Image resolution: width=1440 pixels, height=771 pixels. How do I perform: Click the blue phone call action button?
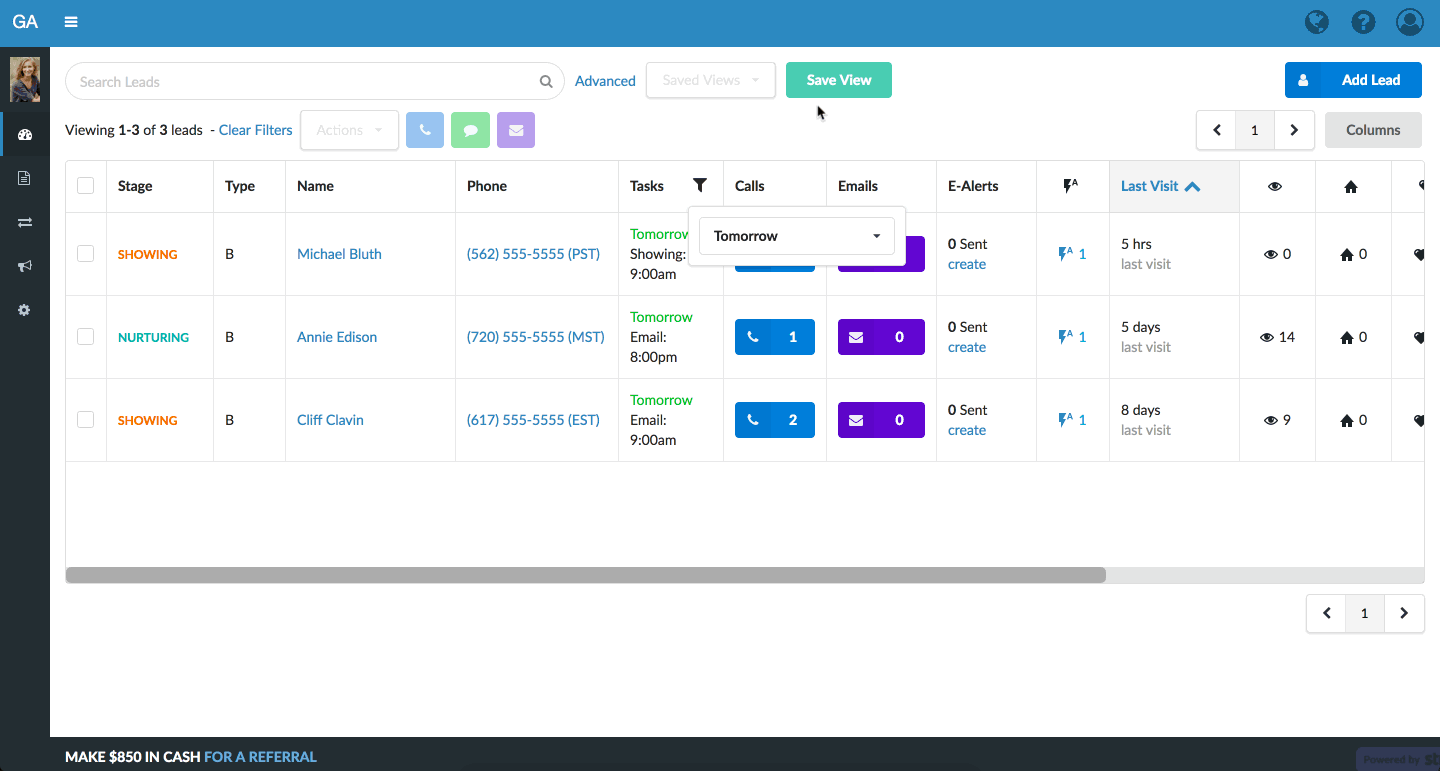pyautogui.click(x=425, y=130)
